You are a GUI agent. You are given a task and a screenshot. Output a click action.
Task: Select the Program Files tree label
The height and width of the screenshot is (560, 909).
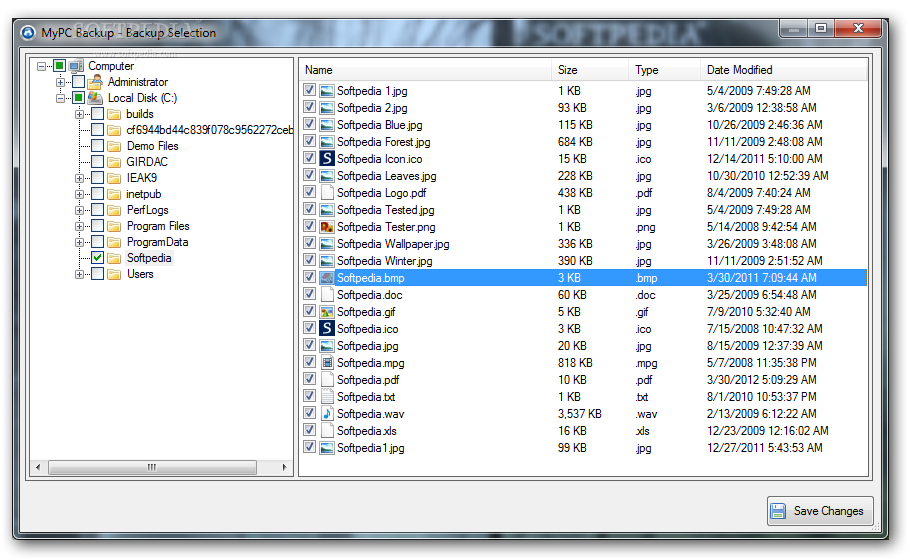[x=158, y=226]
